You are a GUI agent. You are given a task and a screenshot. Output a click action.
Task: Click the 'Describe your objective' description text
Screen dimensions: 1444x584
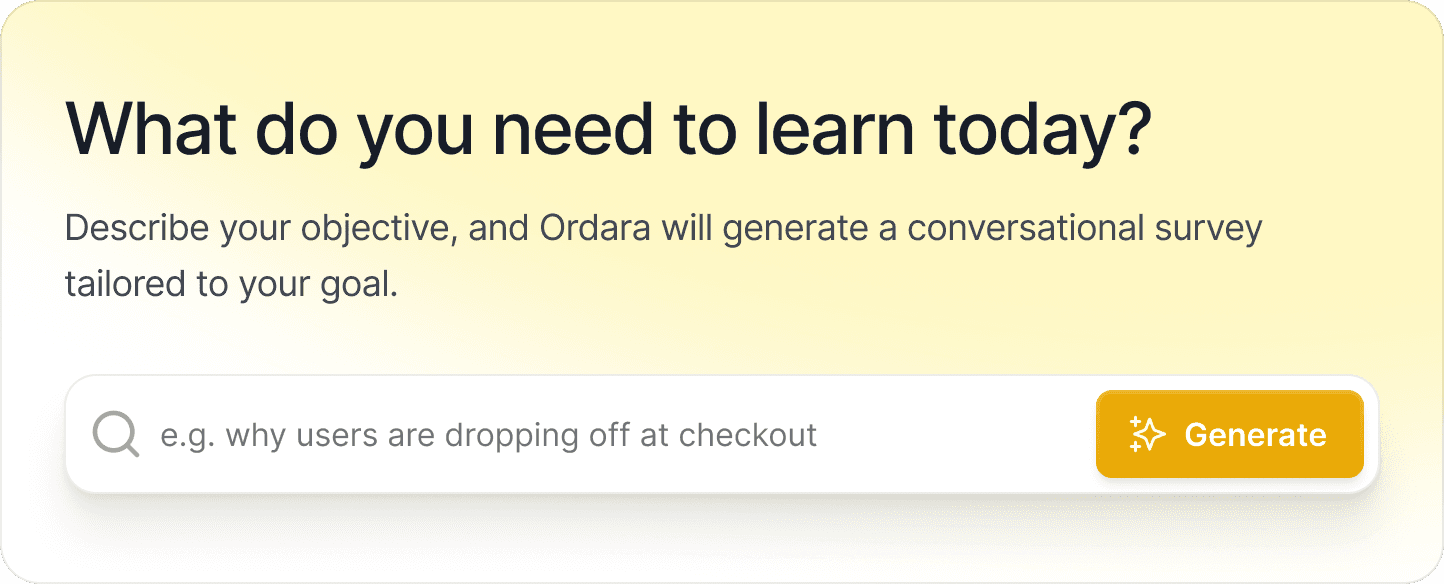point(663,256)
